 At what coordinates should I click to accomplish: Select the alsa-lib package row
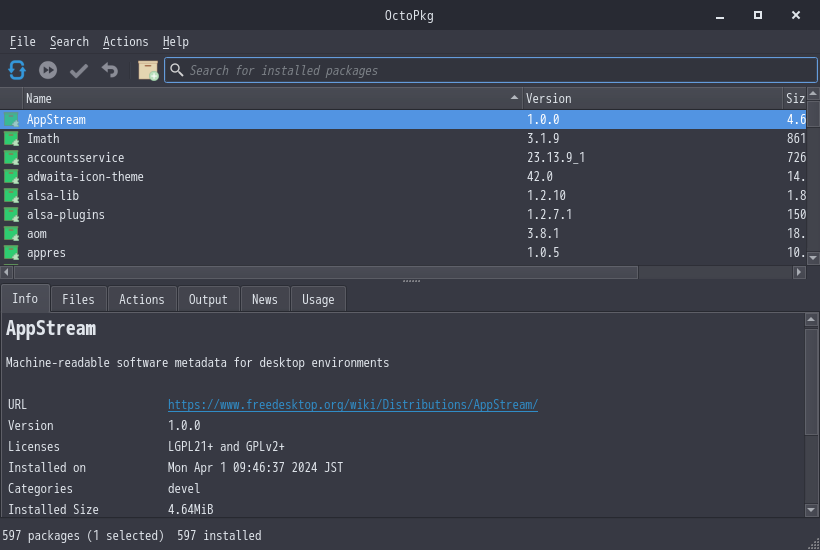(403, 196)
